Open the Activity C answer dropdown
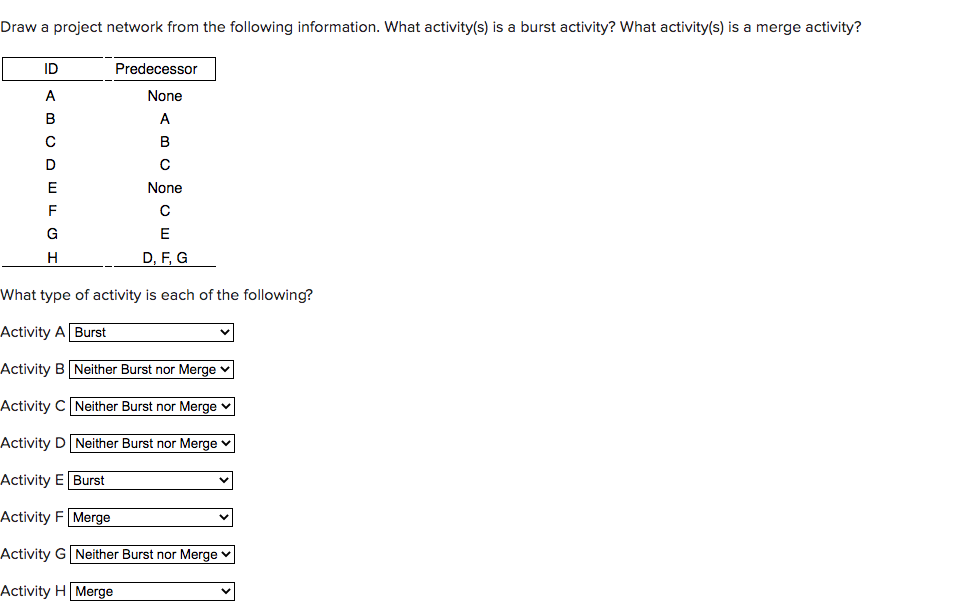 tap(152, 406)
